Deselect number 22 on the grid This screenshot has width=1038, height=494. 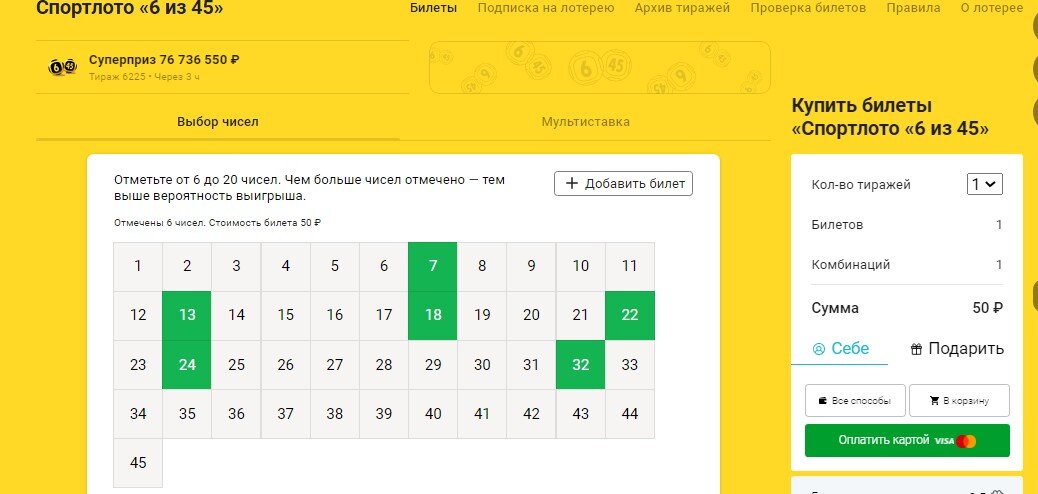[x=630, y=315]
